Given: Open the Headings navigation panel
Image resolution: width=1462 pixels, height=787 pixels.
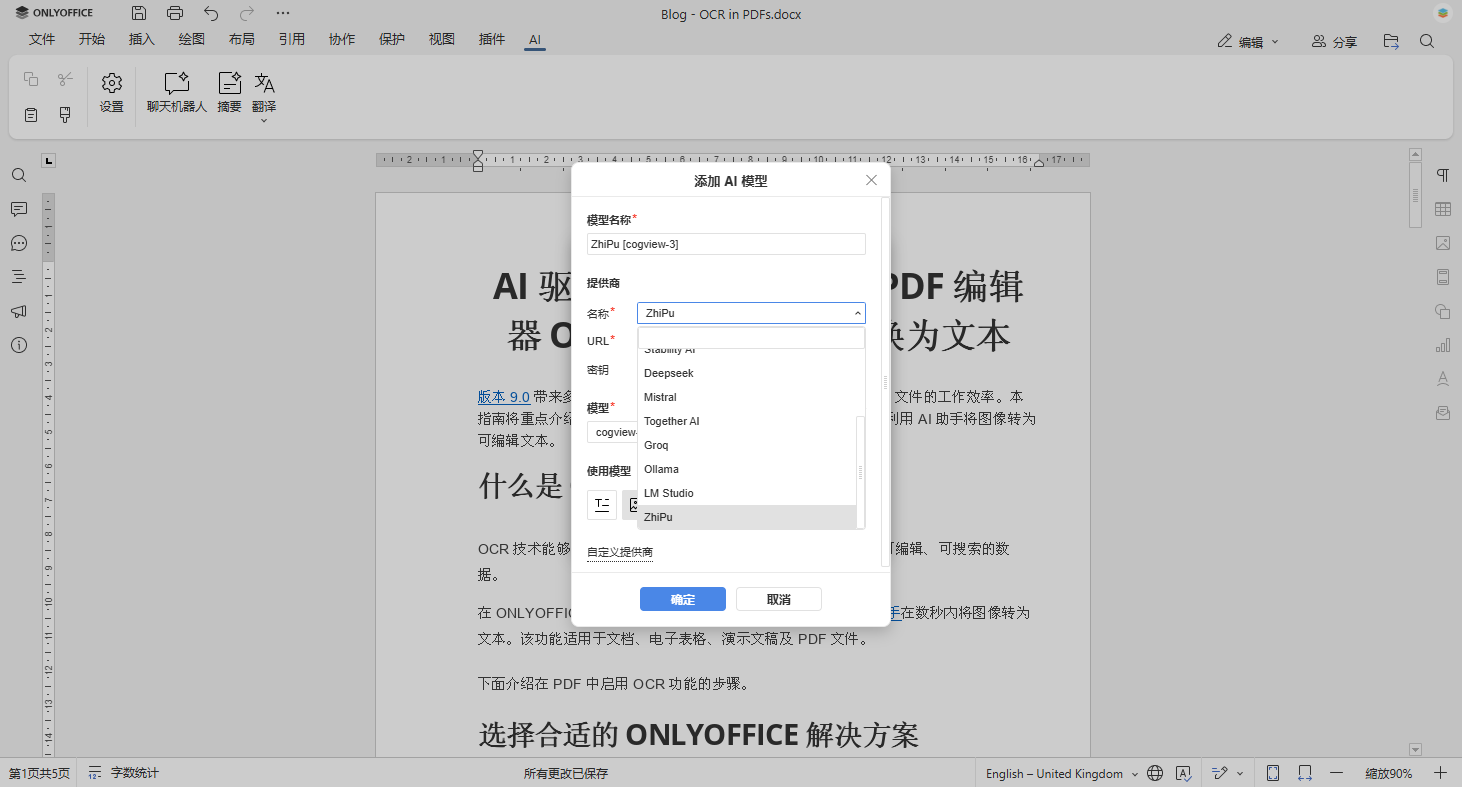Looking at the screenshot, I should pyautogui.click(x=18, y=277).
